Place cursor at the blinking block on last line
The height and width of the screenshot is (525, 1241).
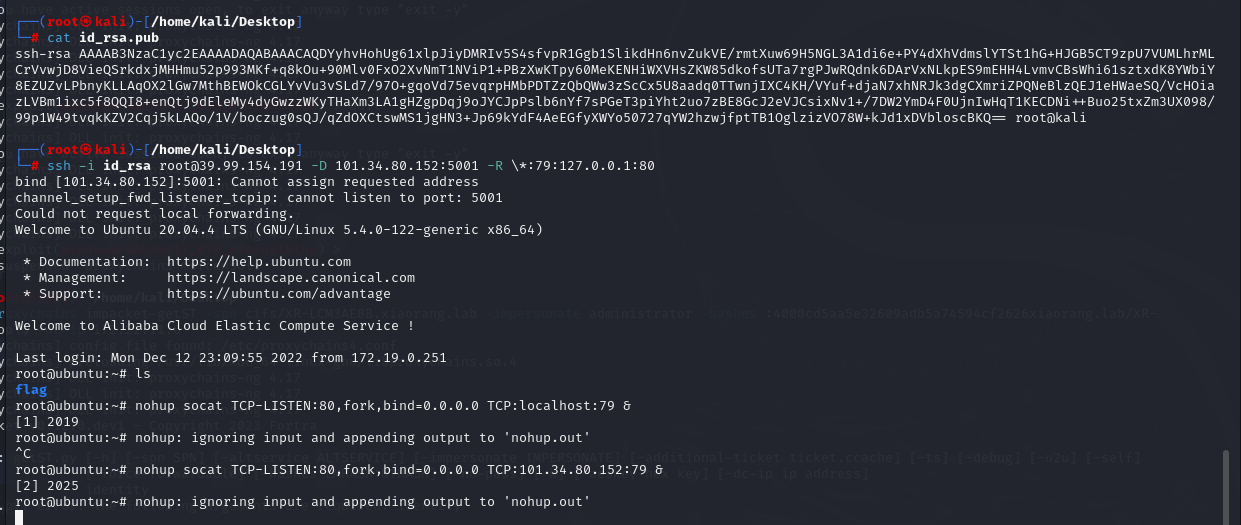20,517
